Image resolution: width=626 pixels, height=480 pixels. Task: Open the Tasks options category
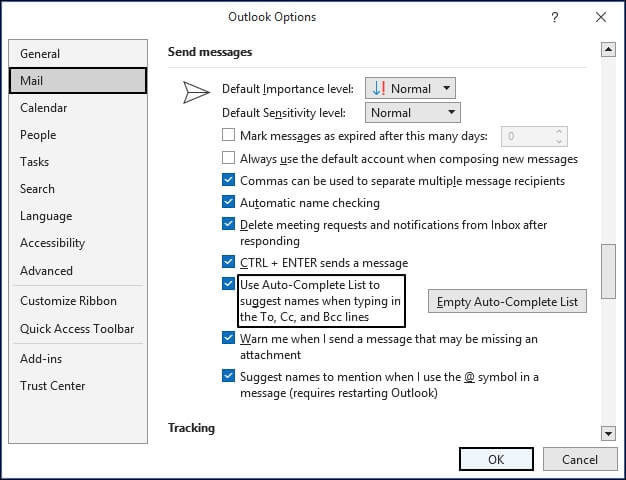pyautogui.click(x=78, y=162)
